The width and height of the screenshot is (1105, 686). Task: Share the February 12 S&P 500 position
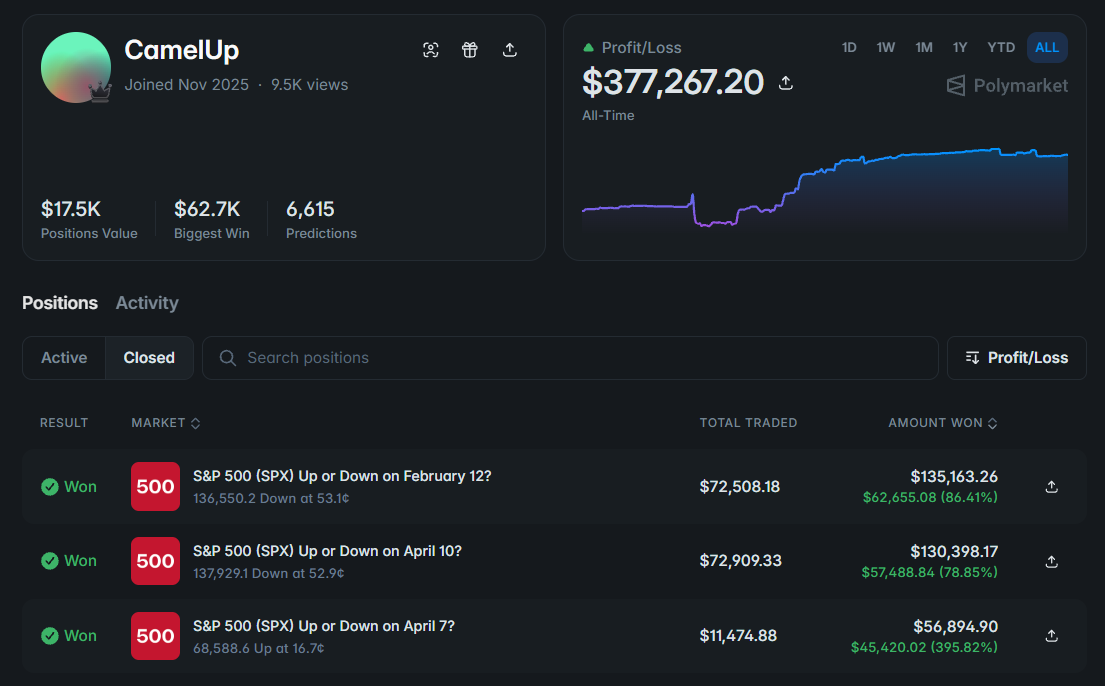(x=1051, y=487)
